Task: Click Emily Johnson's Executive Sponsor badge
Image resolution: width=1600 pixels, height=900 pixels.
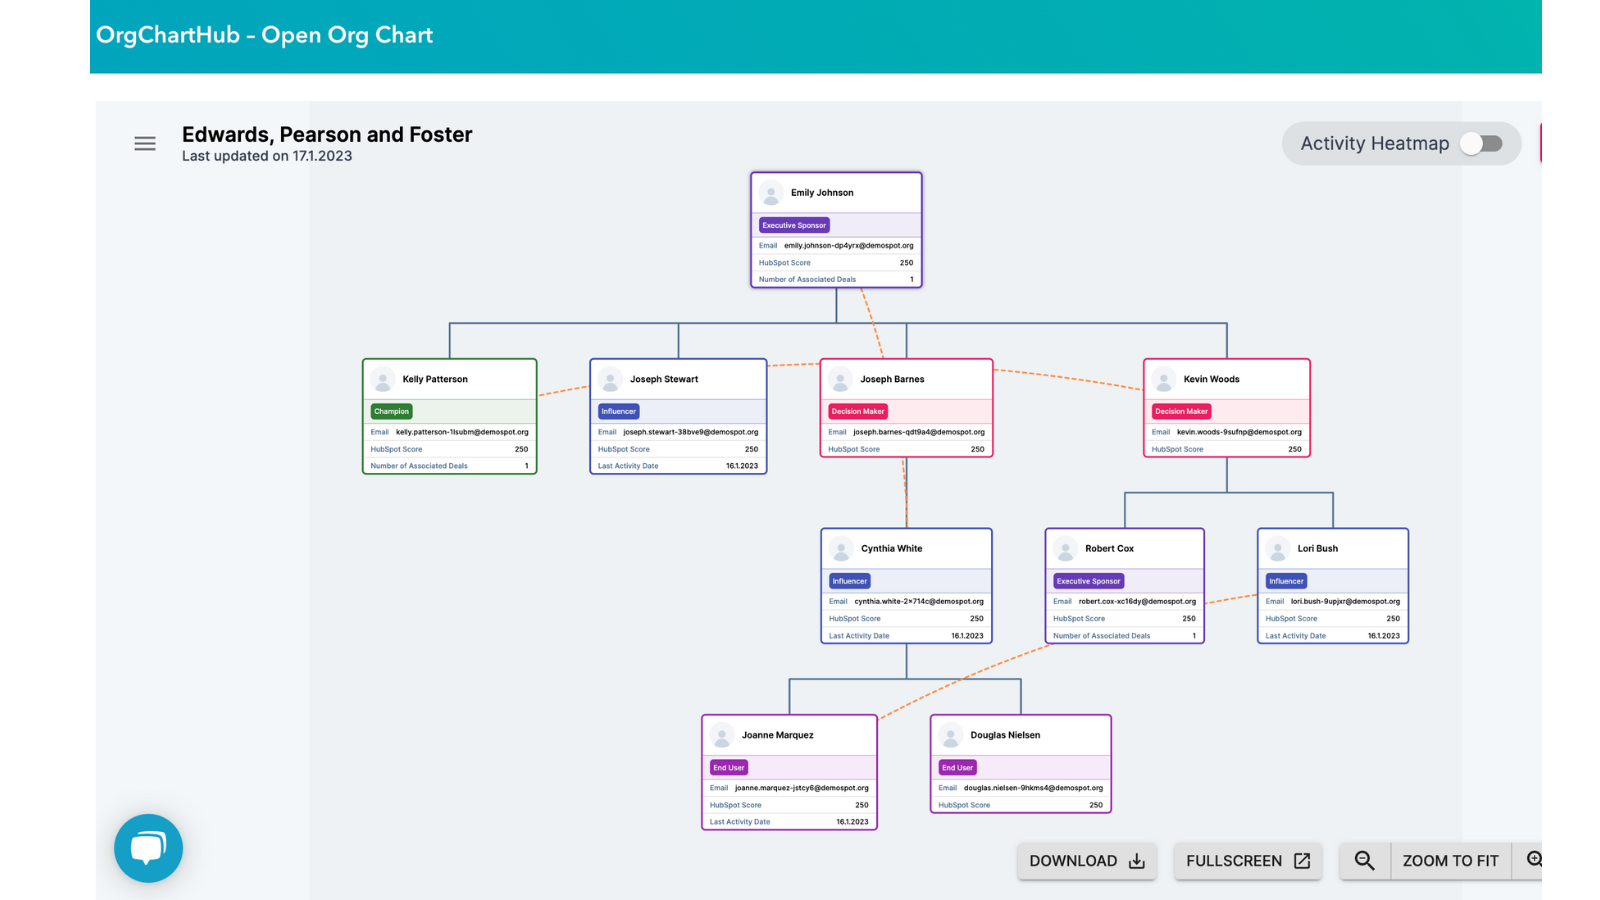Action: tap(794, 226)
